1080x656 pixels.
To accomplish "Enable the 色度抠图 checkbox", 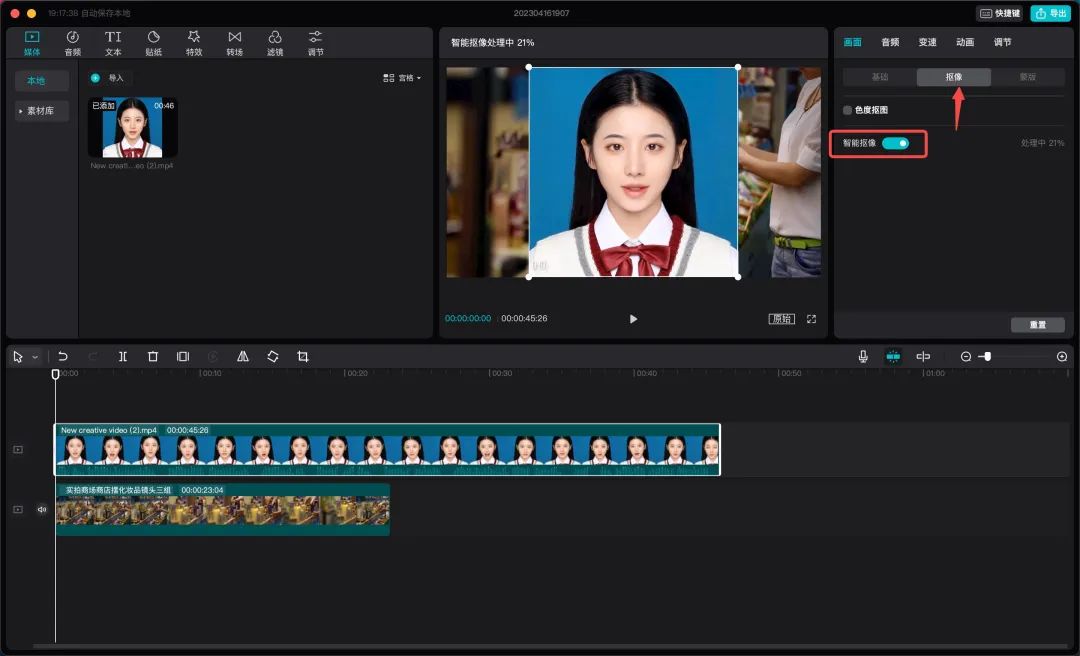I will 847,110.
